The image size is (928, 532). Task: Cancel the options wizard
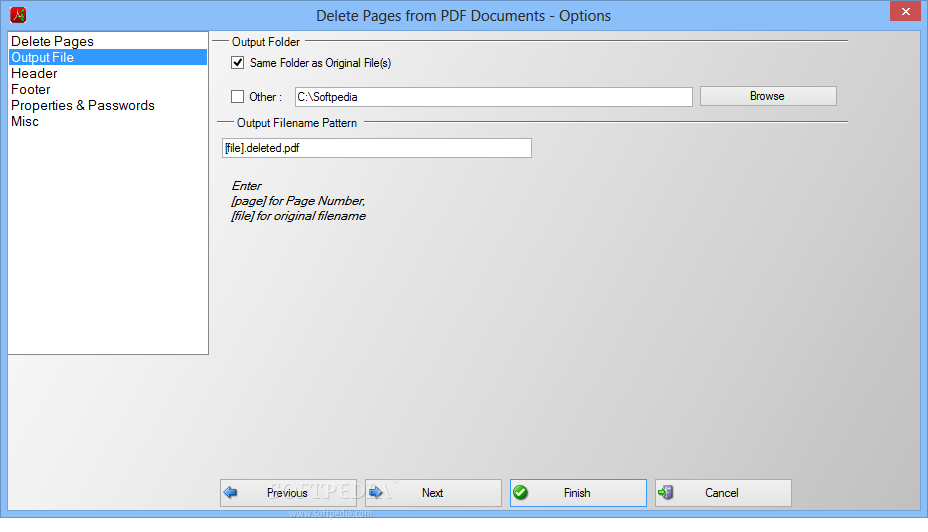723,493
